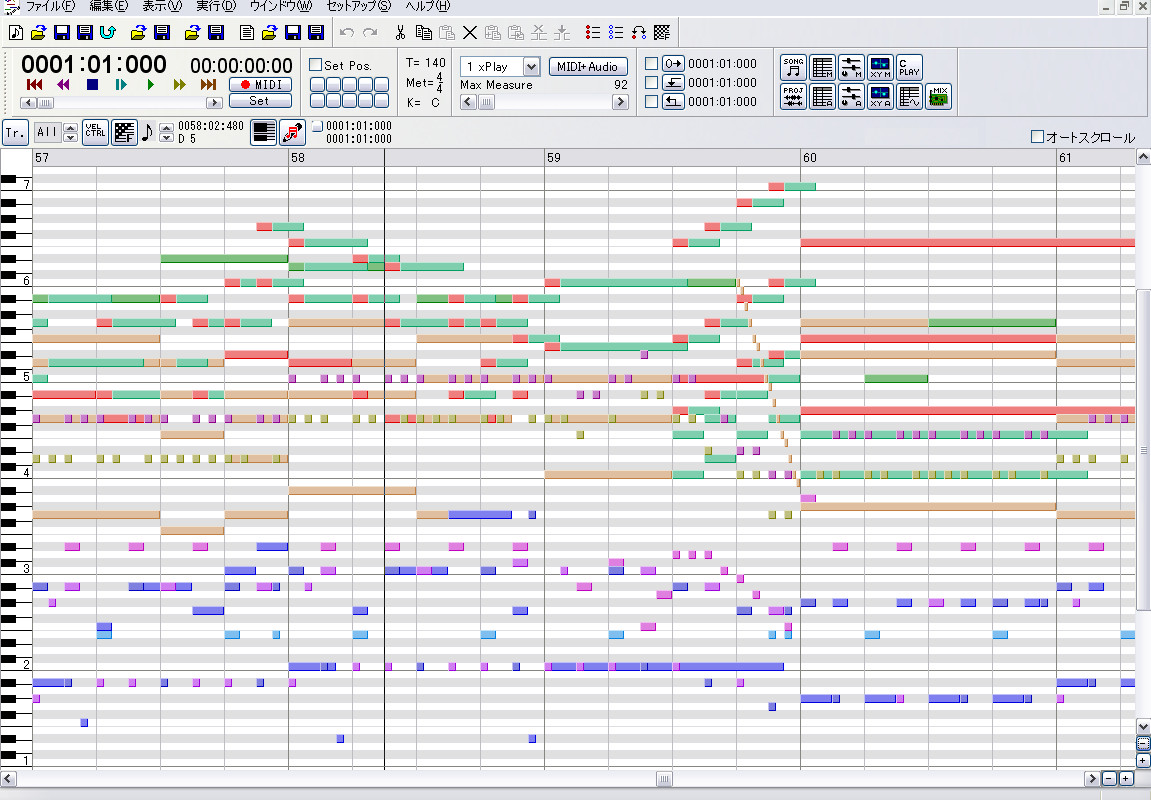Click the Max Measure slider thumb
The width and height of the screenshot is (1151, 800).
coord(486,103)
